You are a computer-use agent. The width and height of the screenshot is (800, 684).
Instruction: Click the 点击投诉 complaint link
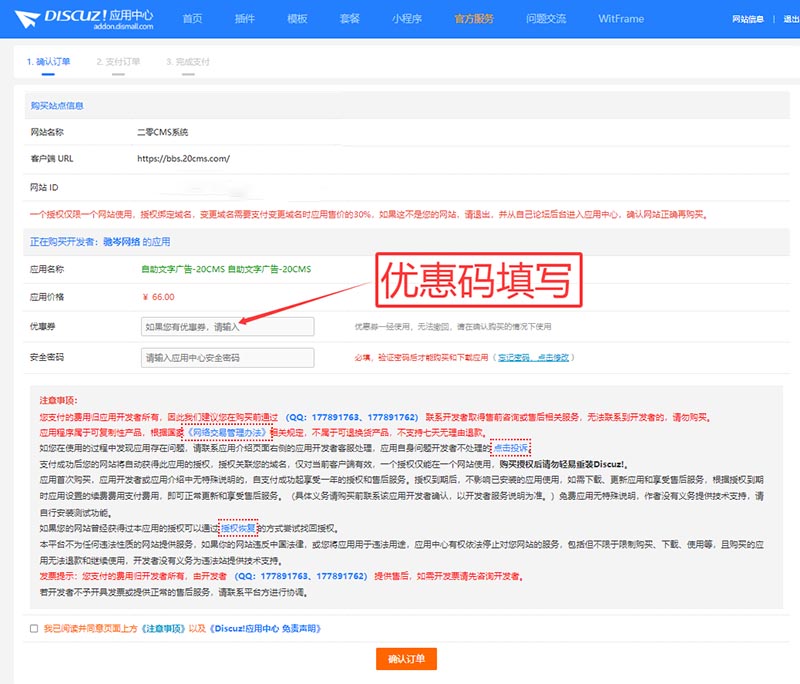click(x=511, y=448)
